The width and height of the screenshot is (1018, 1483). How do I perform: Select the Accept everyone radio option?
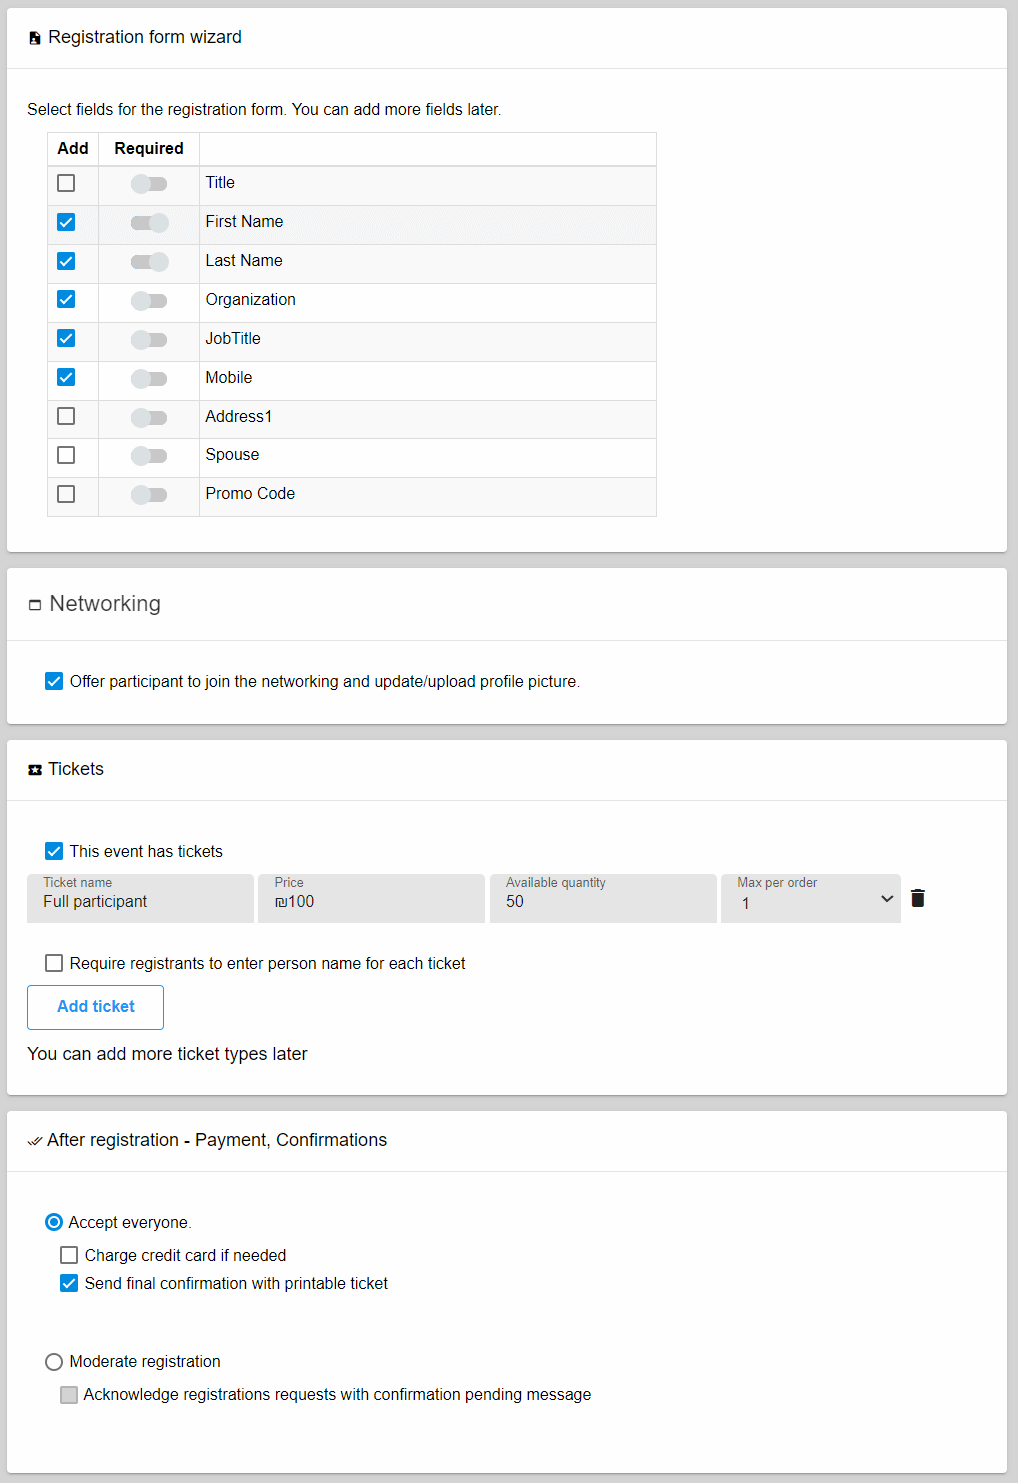[54, 1222]
